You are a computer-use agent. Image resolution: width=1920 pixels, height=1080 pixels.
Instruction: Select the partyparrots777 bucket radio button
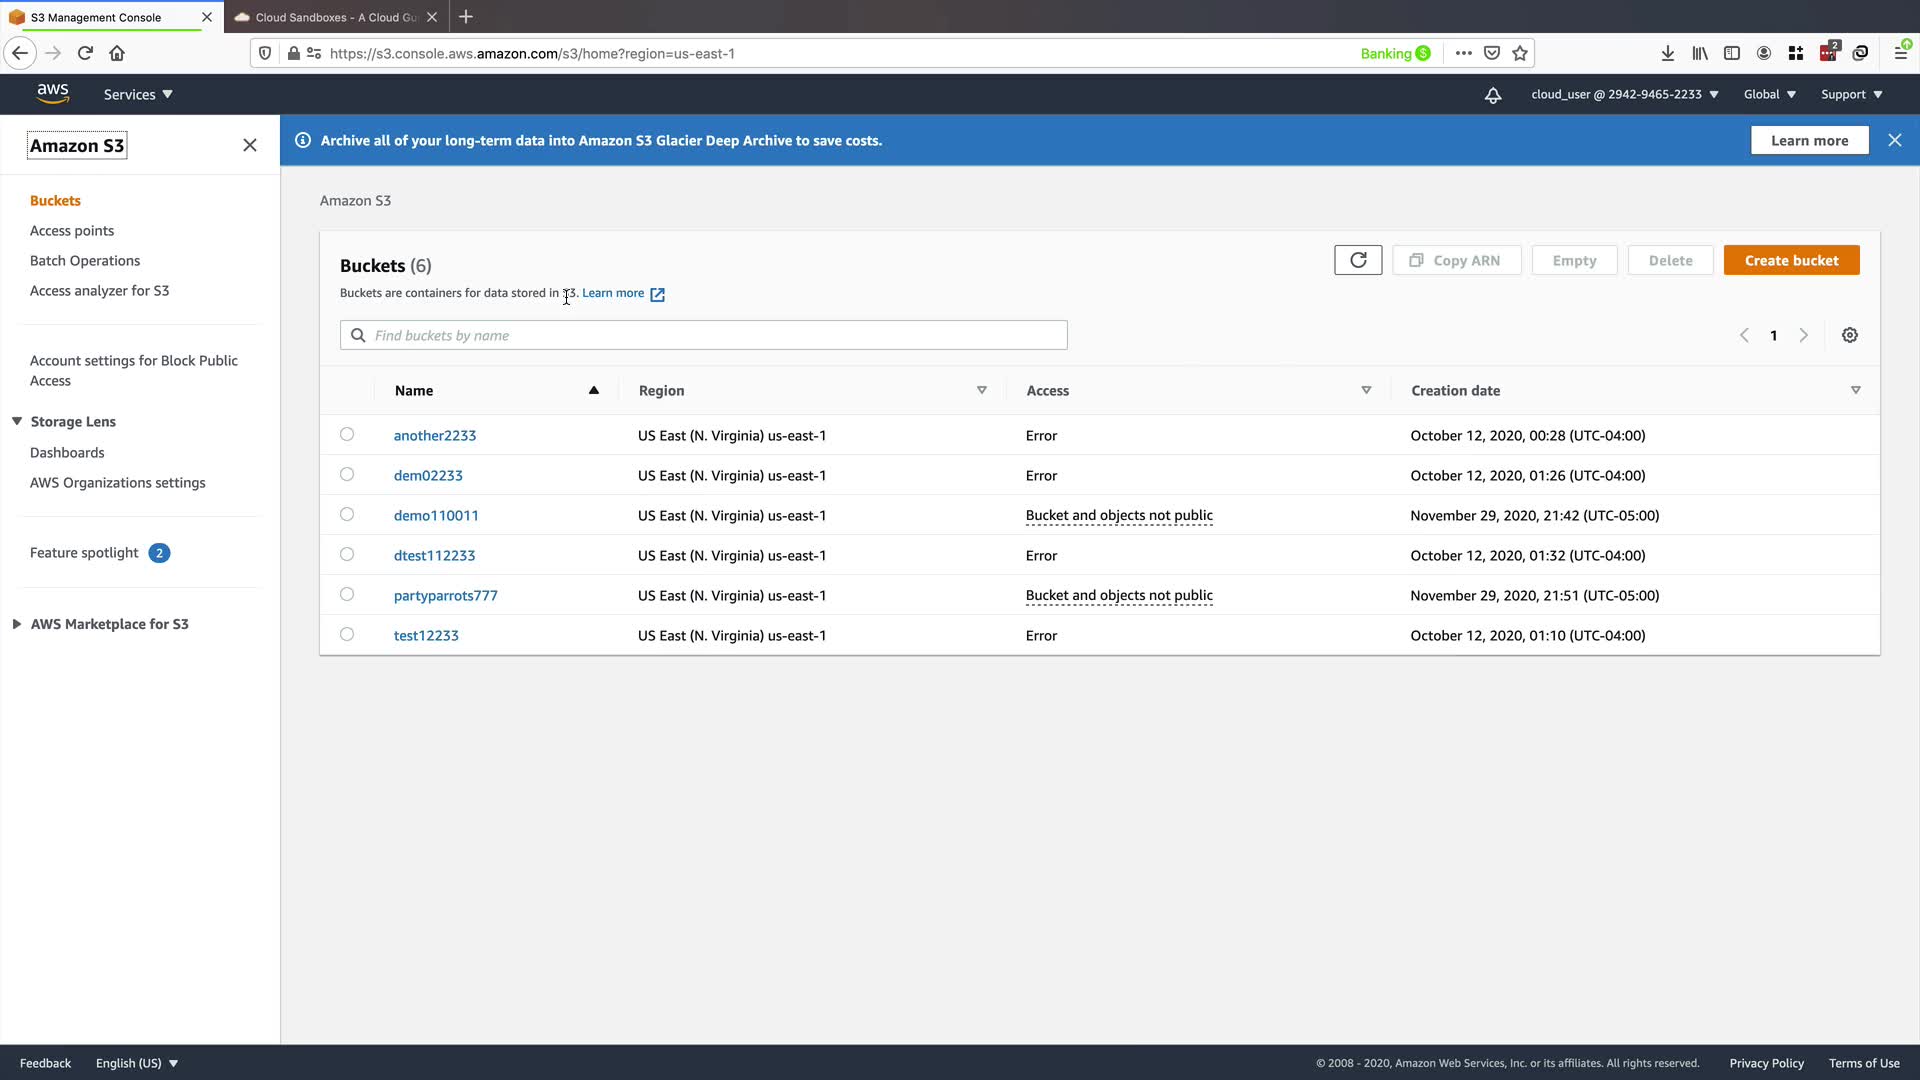point(347,595)
